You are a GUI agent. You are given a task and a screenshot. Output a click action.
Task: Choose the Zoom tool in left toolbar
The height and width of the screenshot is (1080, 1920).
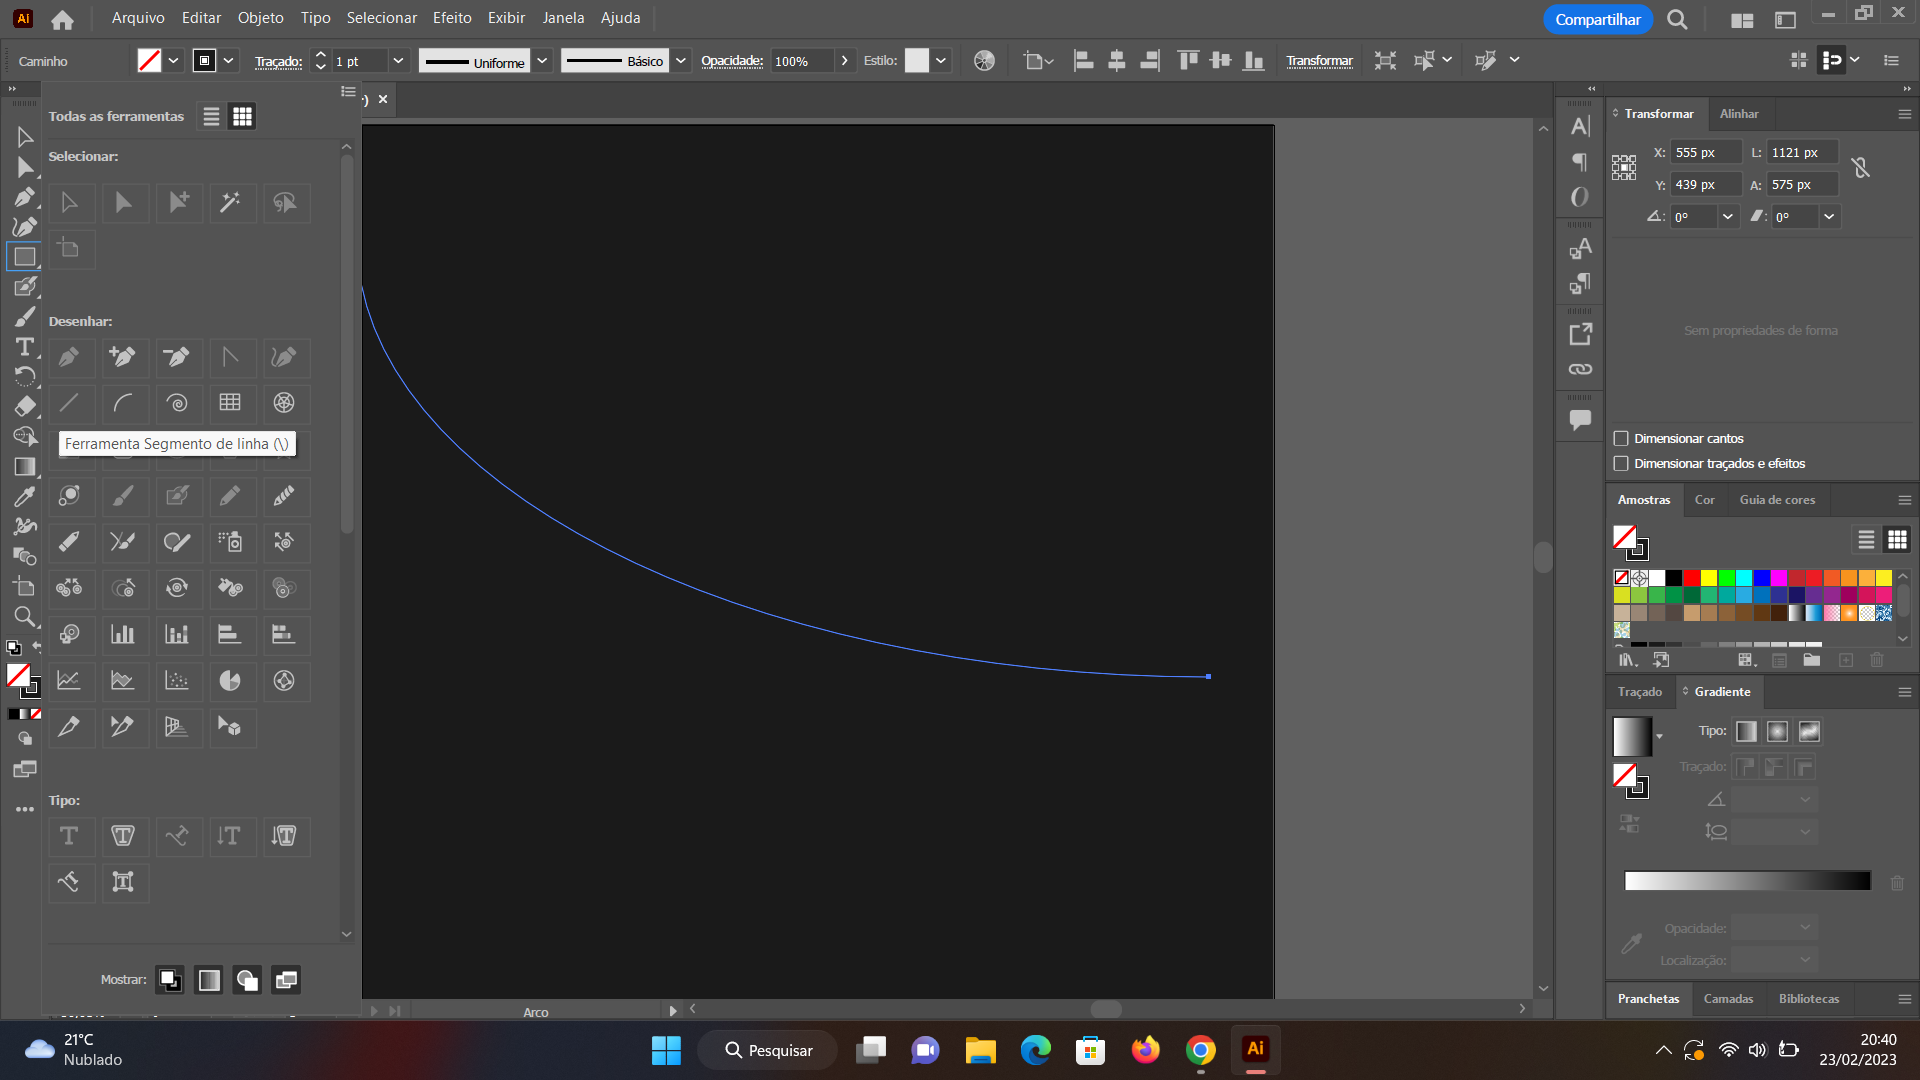point(25,616)
